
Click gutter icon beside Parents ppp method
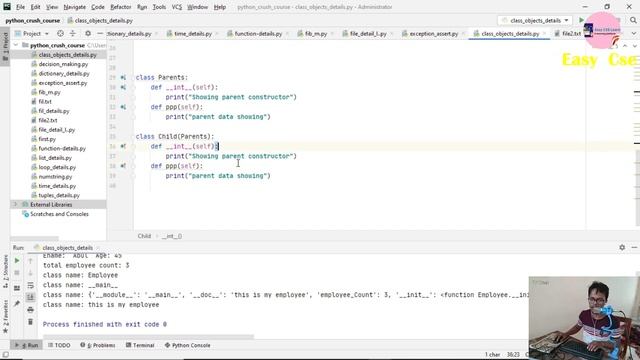tap(123, 107)
